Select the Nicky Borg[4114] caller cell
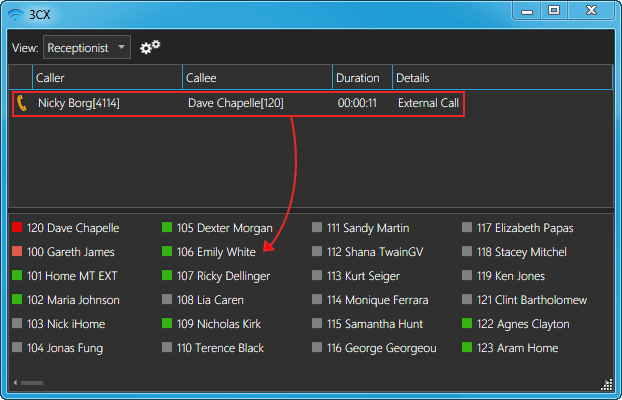Viewport: 622px width, 400px height. (79, 103)
